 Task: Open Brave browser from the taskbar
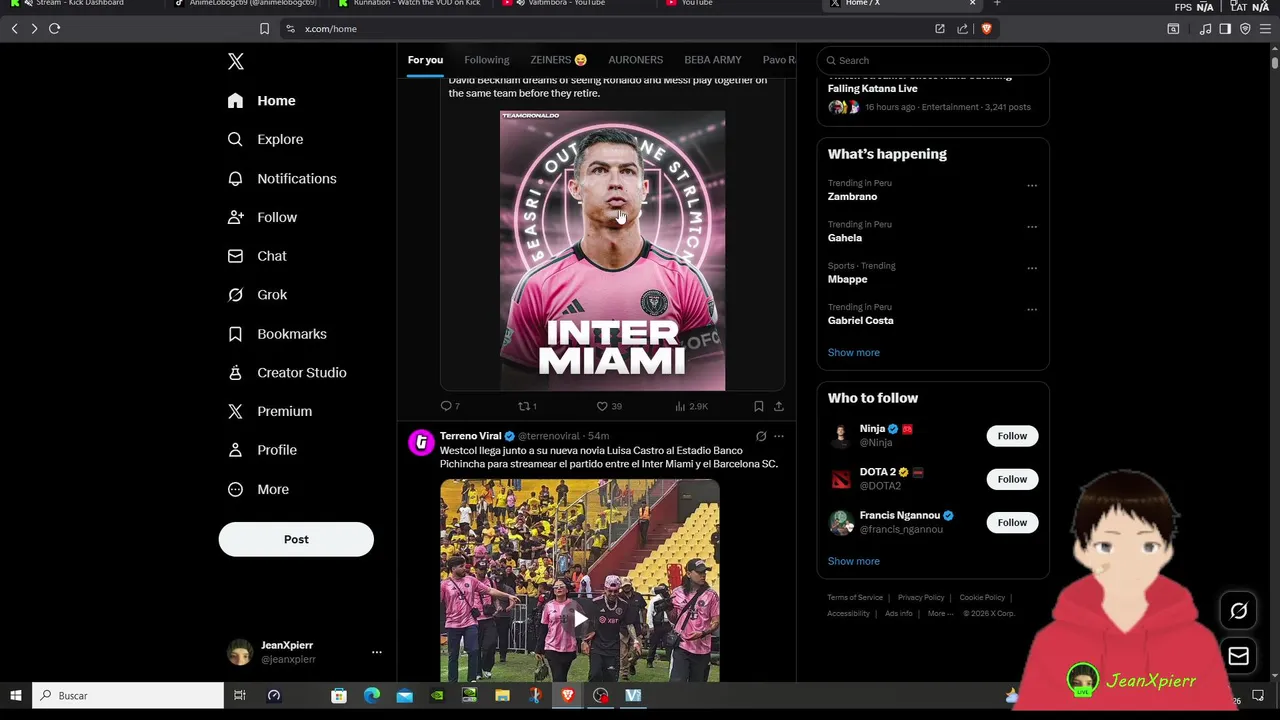point(568,696)
